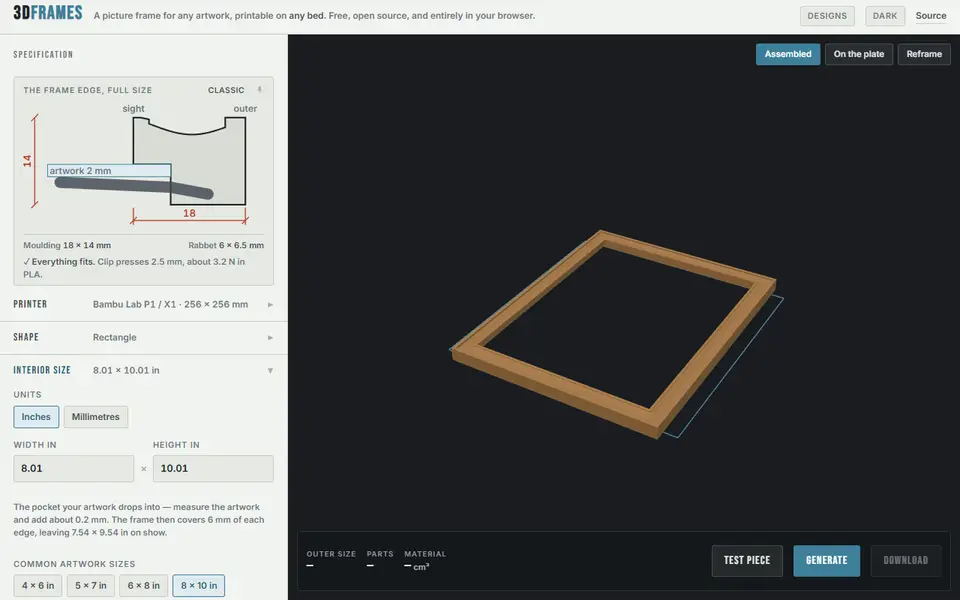Click the pin icon next to CLASSIC
960x600 pixels.
(260, 90)
